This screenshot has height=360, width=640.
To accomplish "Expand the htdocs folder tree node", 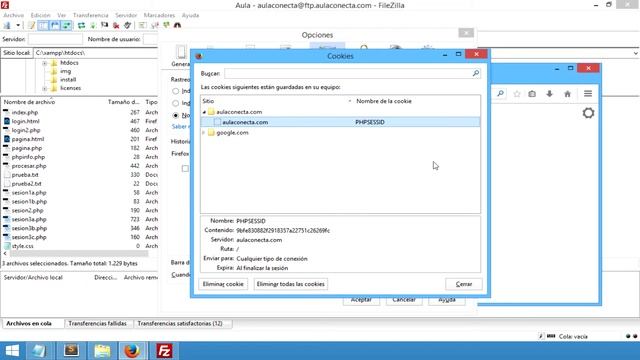I will coord(44,63).
